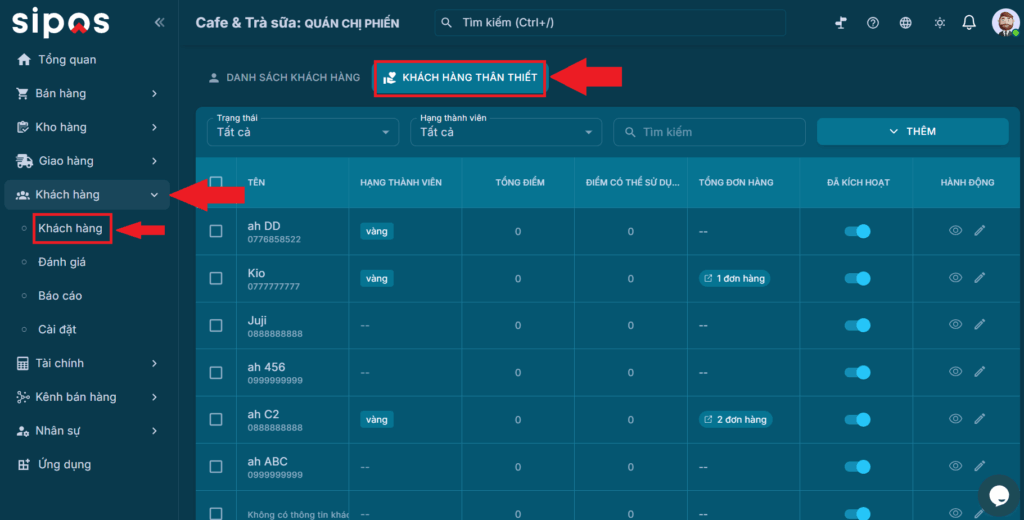1024x520 pixels.
Task: Click the edit pencil for ah DD
Action: tap(979, 231)
